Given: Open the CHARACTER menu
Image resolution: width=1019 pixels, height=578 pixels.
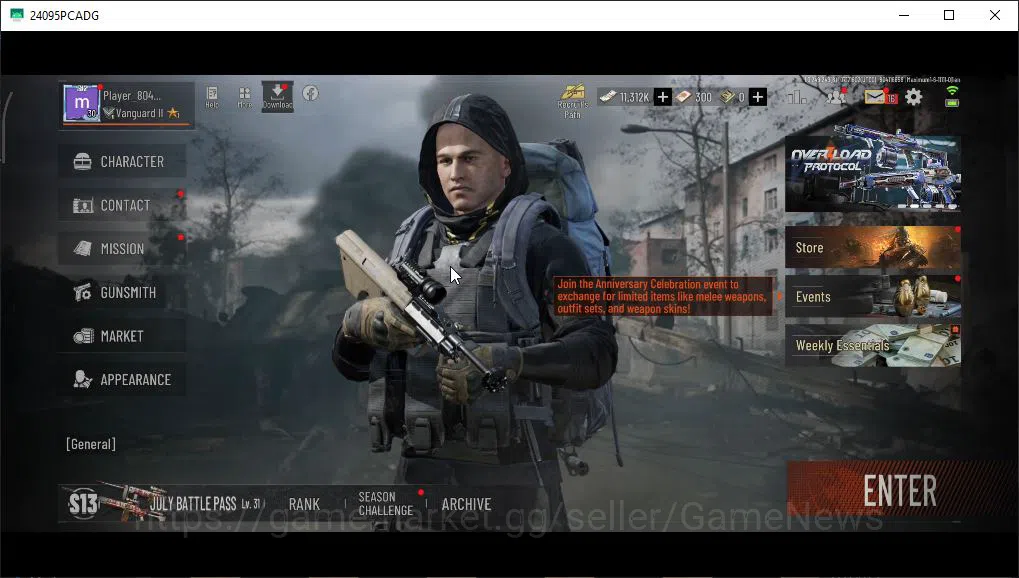Looking at the screenshot, I should (x=122, y=161).
